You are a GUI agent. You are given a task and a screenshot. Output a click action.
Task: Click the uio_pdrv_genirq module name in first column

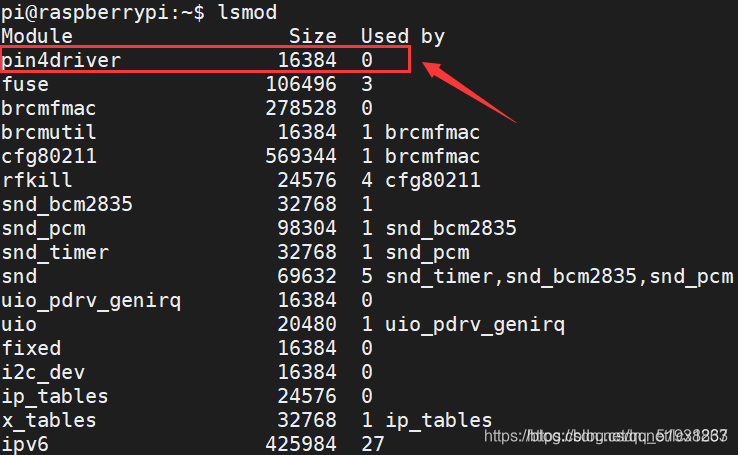coord(91,300)
